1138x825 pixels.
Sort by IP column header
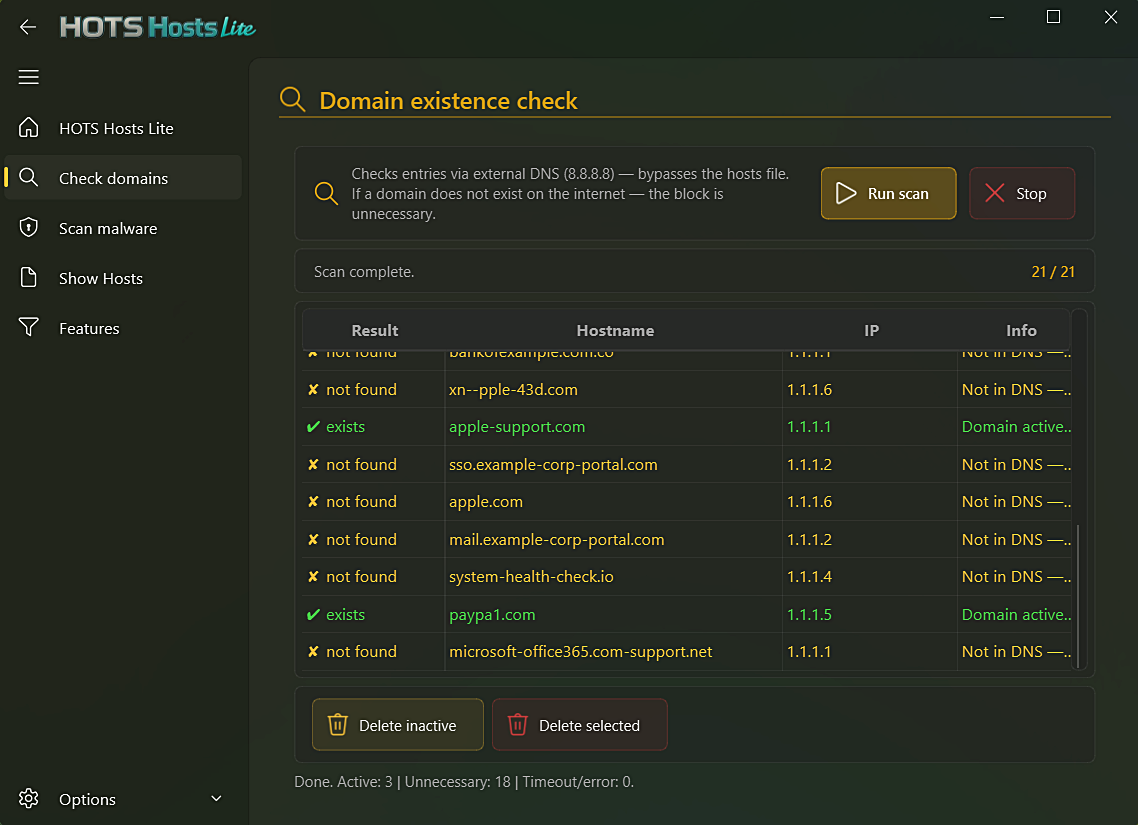click(871, 330)
